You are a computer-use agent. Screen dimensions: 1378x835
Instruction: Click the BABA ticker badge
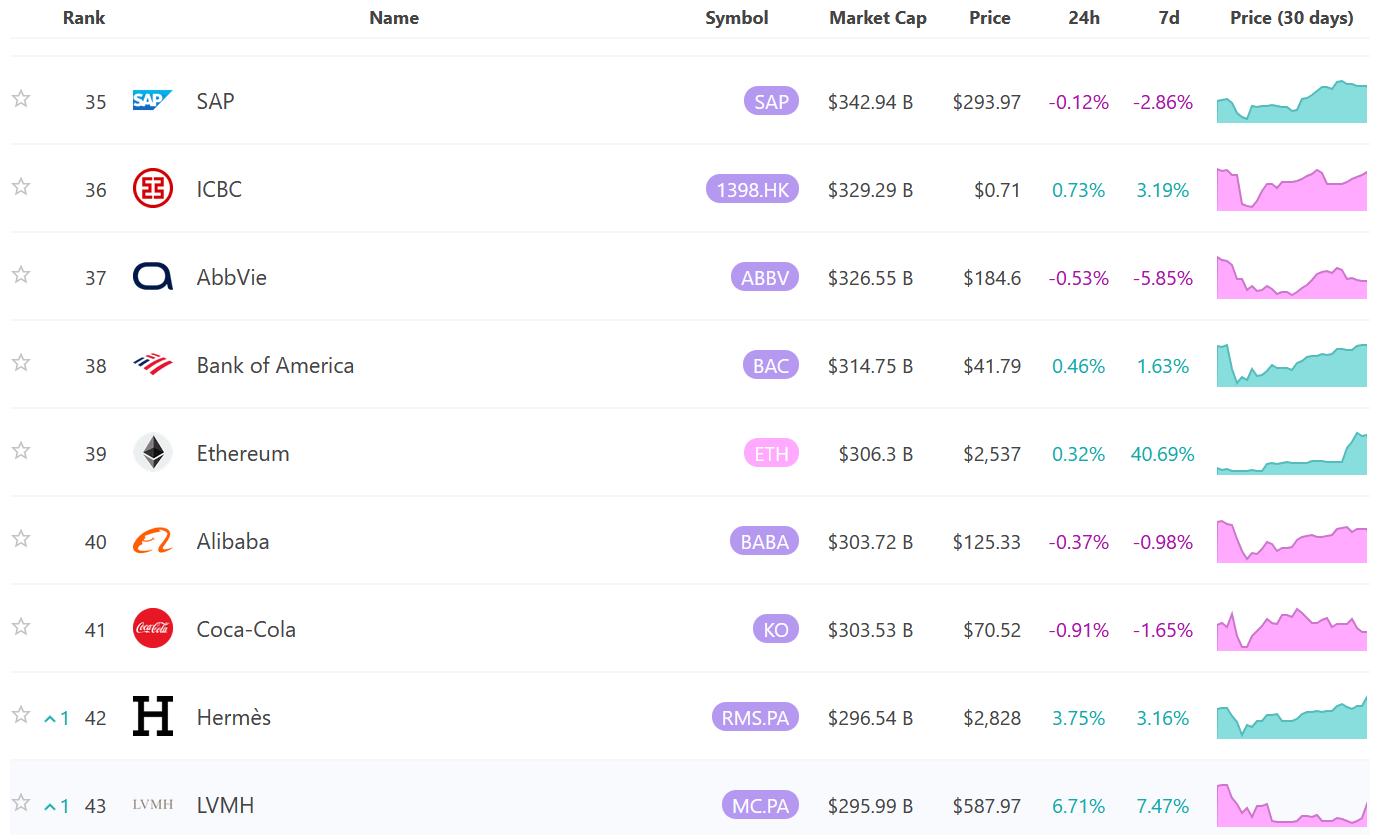click(x=764, y=541)
